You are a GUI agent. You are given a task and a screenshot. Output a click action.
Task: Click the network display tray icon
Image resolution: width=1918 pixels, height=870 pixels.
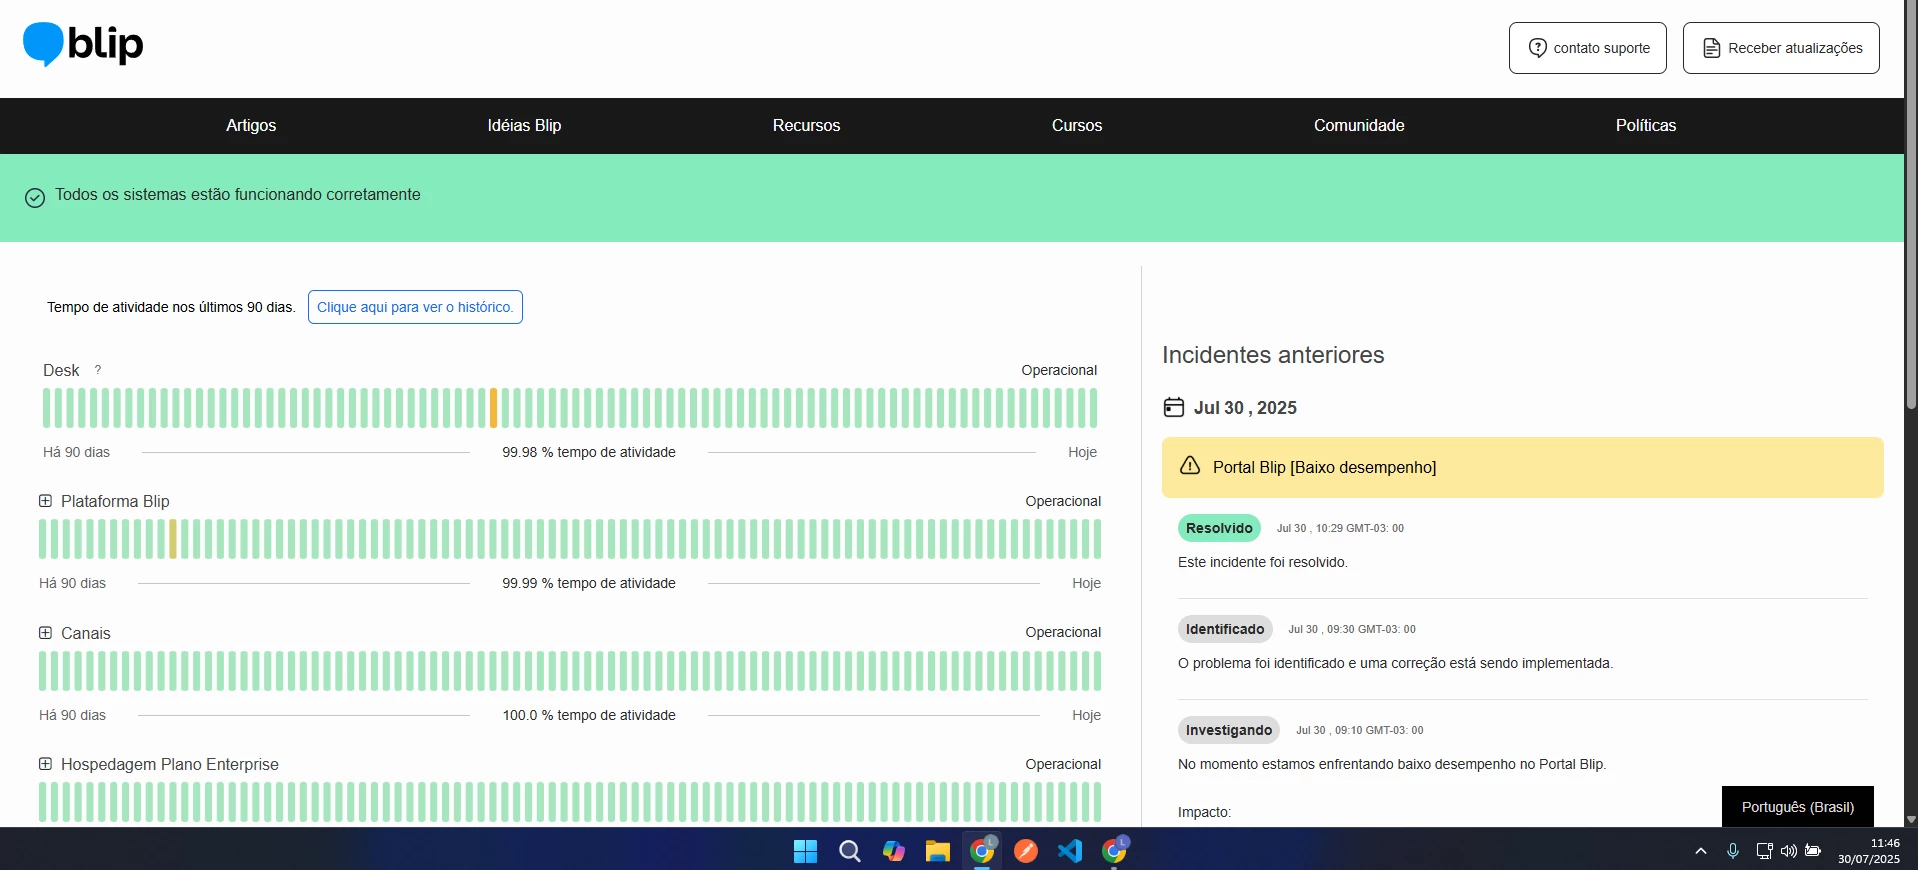click(x=1764, y=851)
